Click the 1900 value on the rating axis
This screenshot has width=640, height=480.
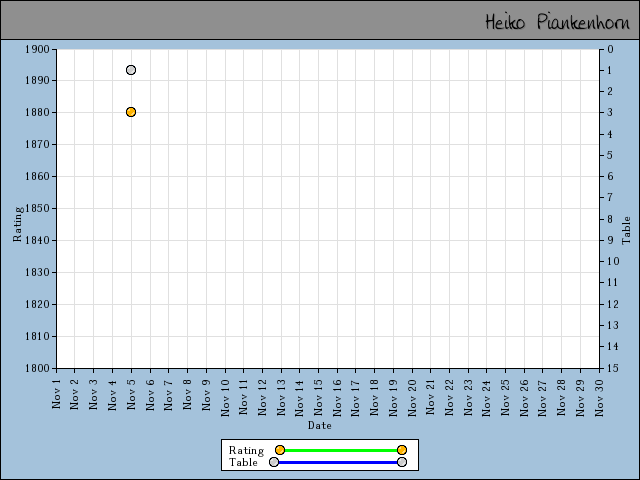tap(38, 48)
